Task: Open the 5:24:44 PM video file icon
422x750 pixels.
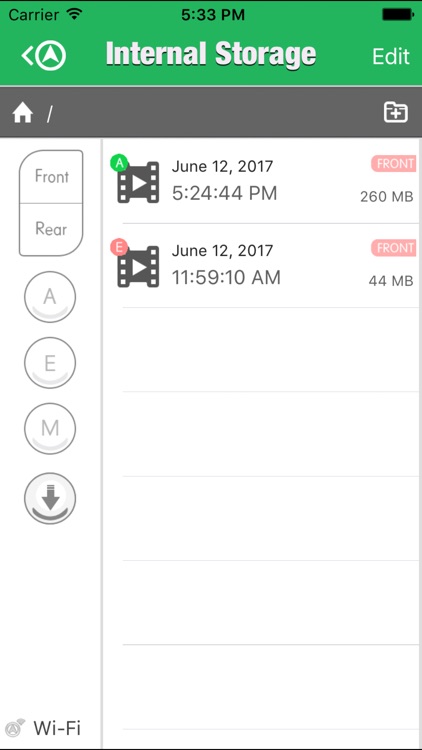Action: point(138,182)
